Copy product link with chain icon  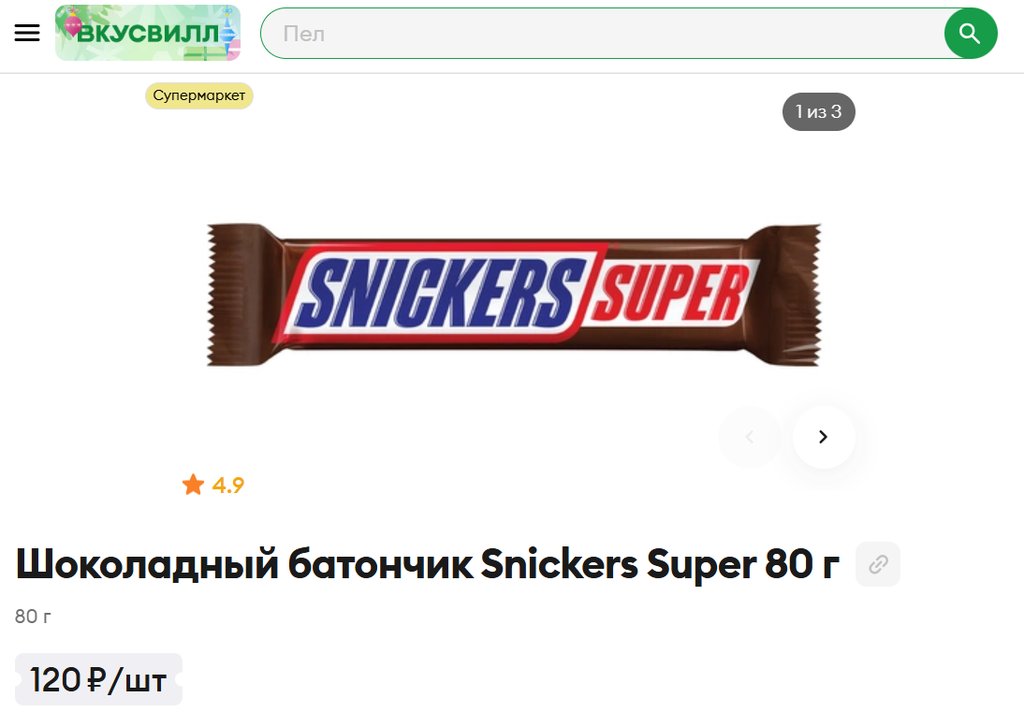click(878, 564)
